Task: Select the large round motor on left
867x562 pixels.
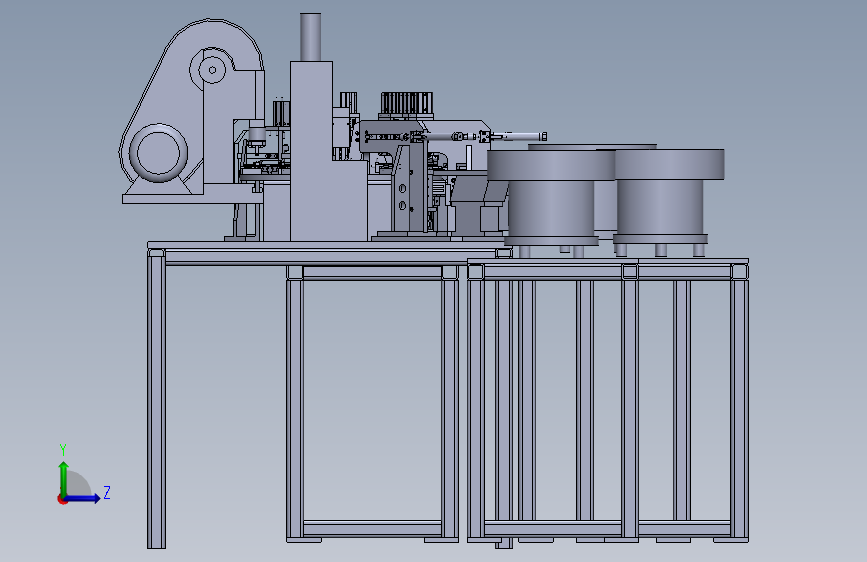Action: tap(158, 153)
